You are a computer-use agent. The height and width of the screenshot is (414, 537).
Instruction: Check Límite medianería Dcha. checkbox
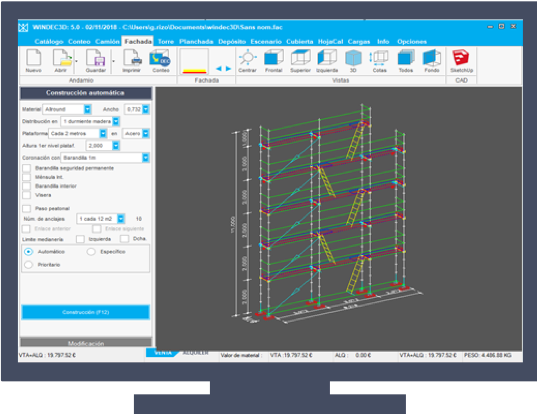[125, 239]
